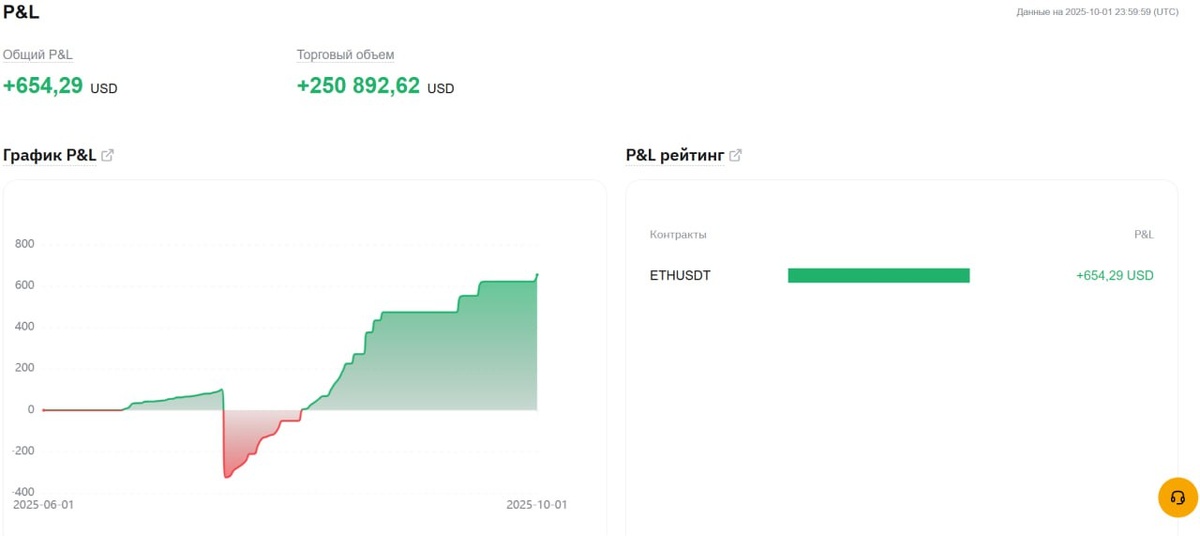Click the P&L рейтинг section heading
This screenshot has height=536, width=1200.
point(674,155)
